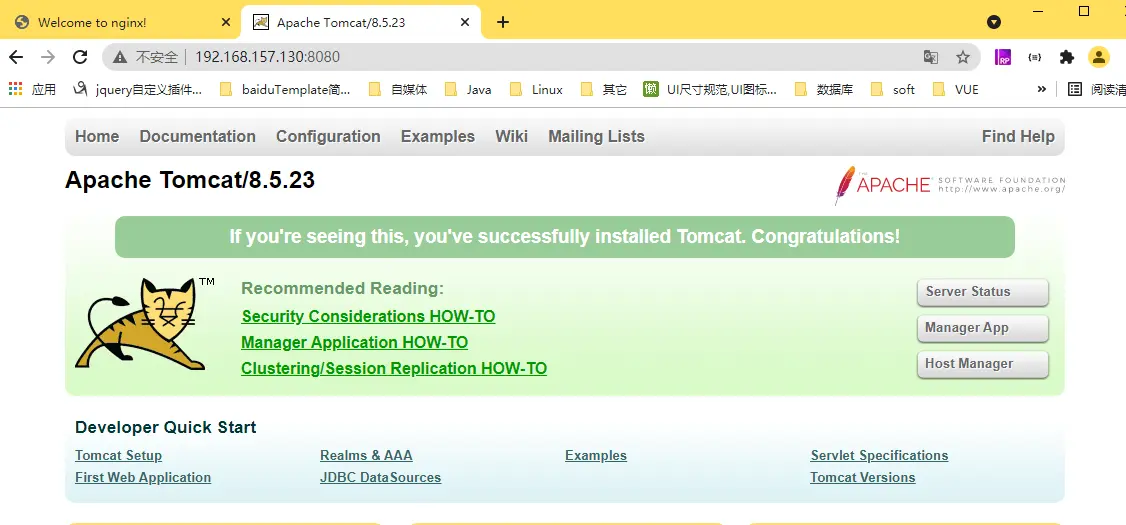
Task: Switch to the Welcome to nginx! tab
Action: coord(122,22)
